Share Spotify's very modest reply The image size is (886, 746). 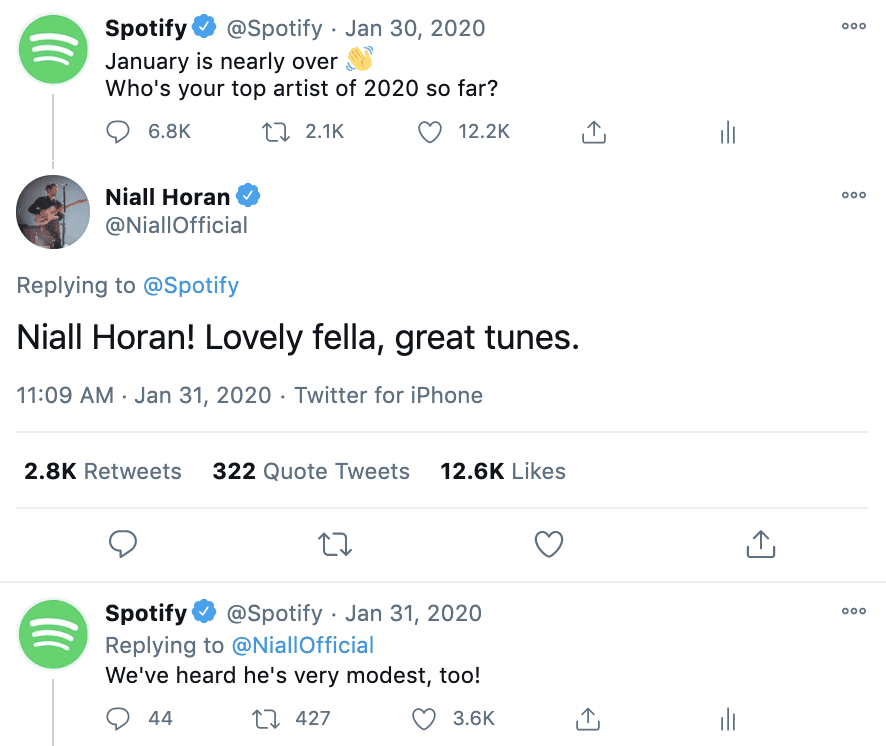(588, 718)
